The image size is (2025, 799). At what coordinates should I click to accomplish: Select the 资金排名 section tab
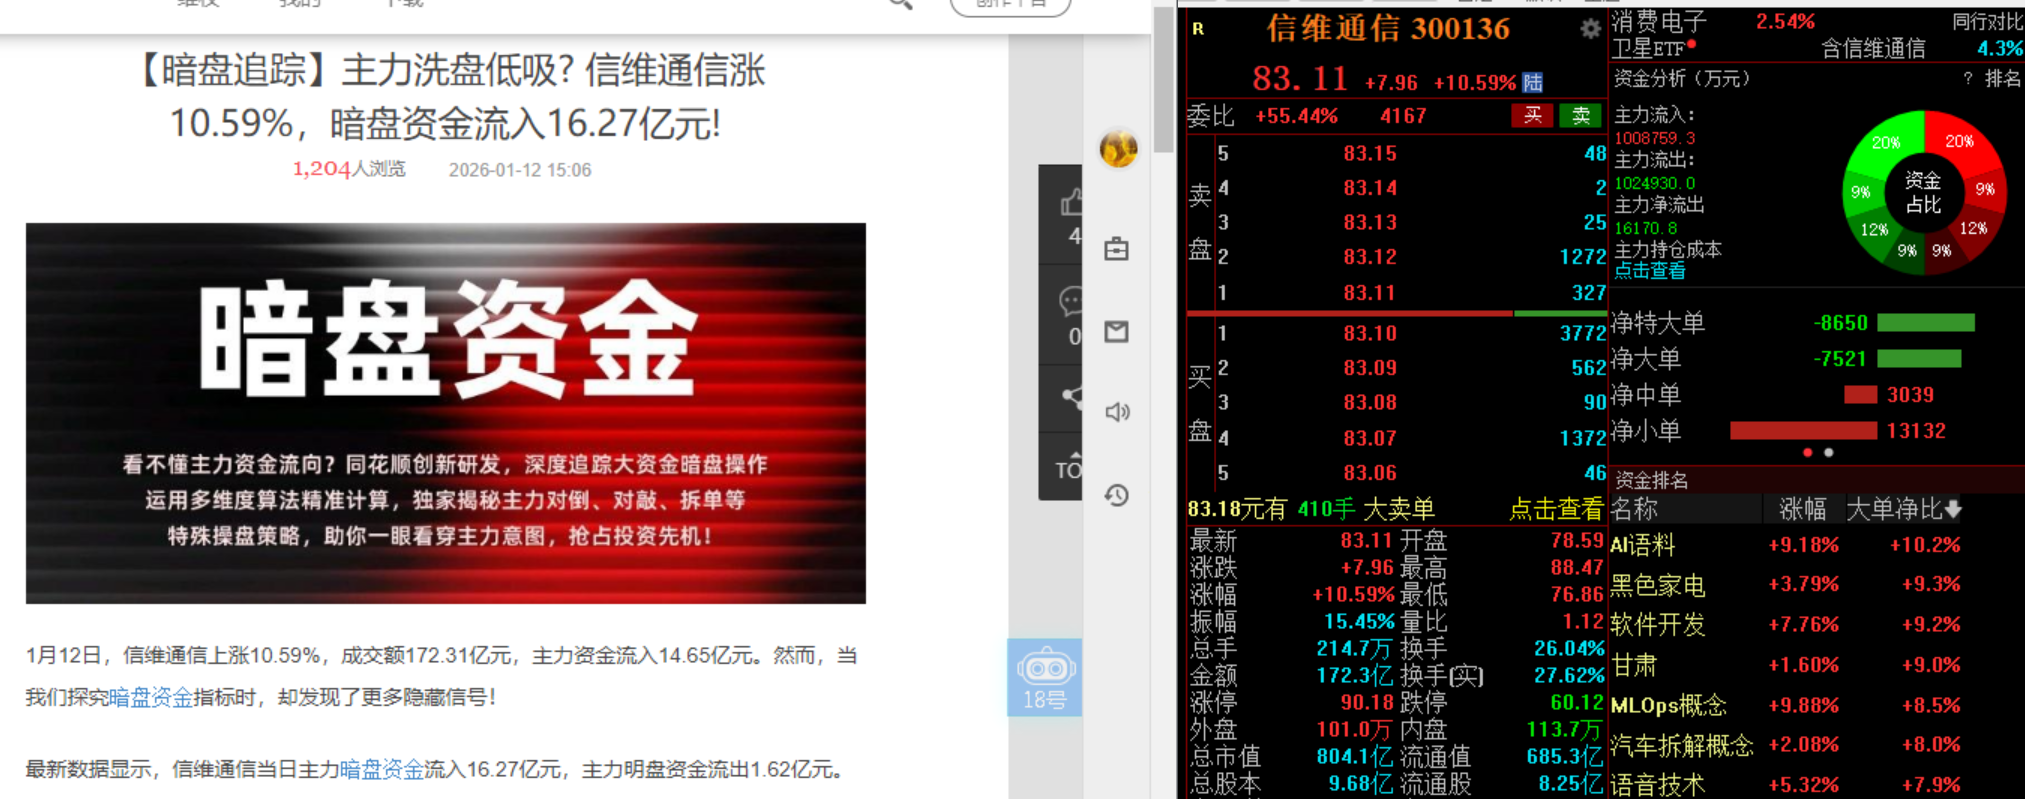coord(1651,480)
